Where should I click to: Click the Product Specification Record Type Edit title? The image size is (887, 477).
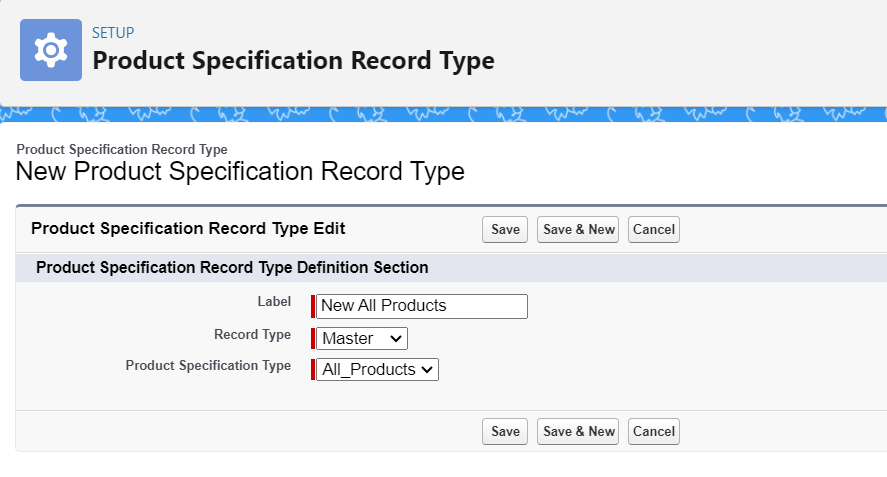[188, 228]
